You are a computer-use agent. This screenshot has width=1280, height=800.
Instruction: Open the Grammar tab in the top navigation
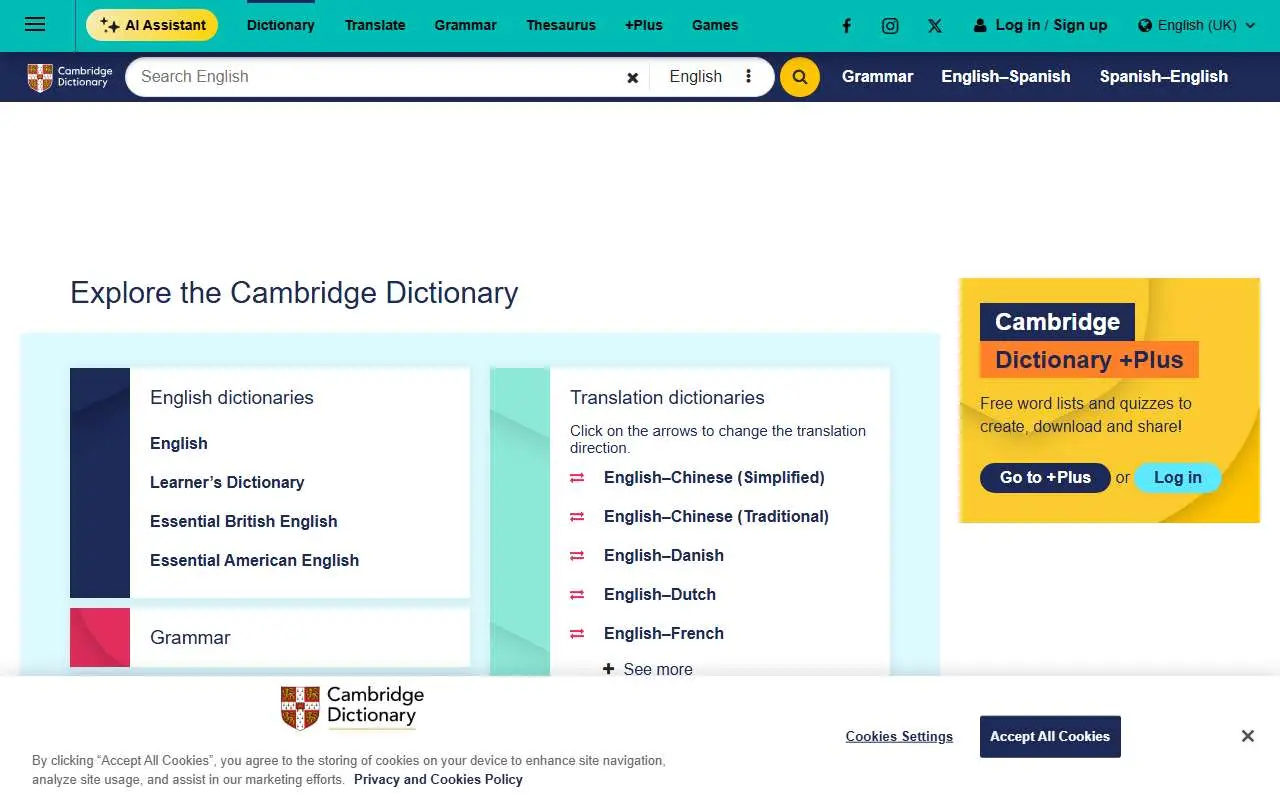466,25
